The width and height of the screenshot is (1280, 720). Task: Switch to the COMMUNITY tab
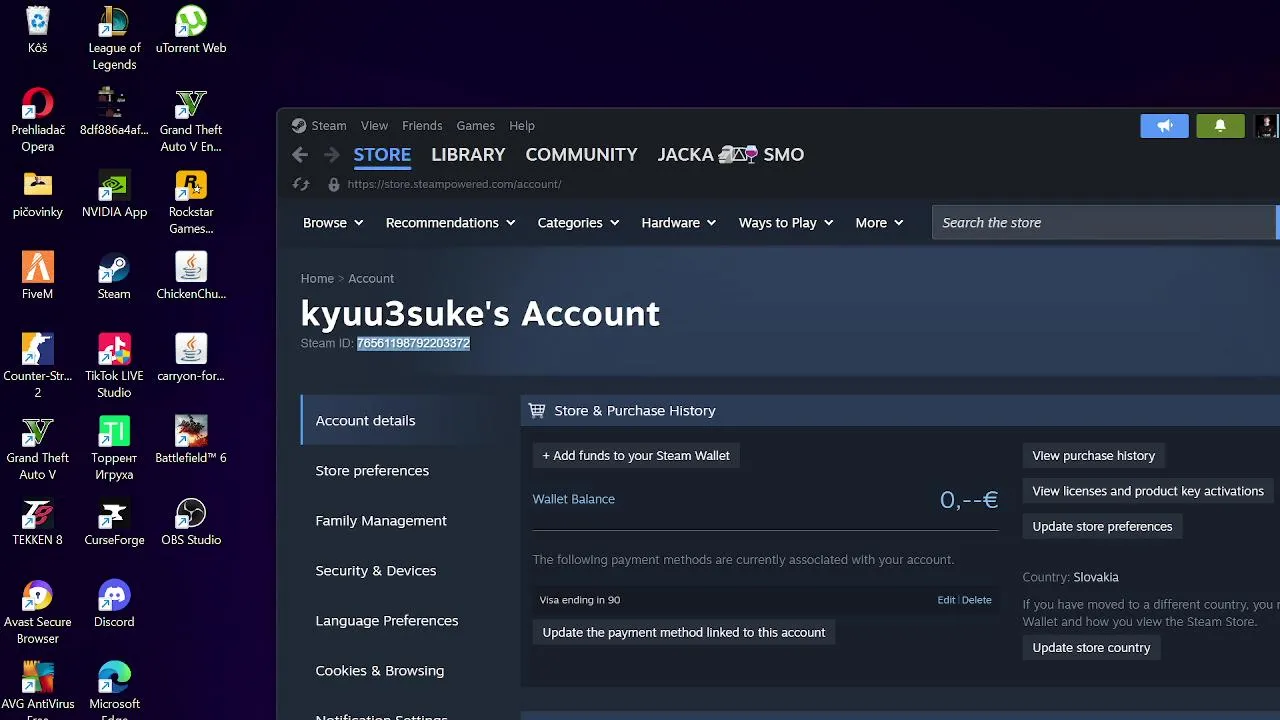[x=581, y=155]
